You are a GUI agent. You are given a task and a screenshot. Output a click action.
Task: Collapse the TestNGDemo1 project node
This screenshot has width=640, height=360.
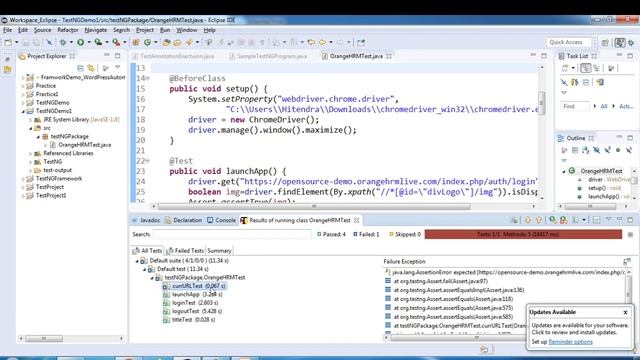[23, 111]
